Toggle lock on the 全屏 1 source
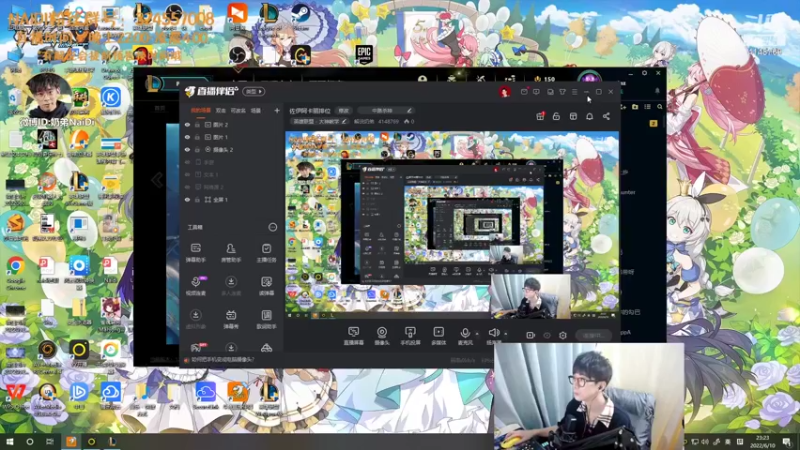 [197, 200]
